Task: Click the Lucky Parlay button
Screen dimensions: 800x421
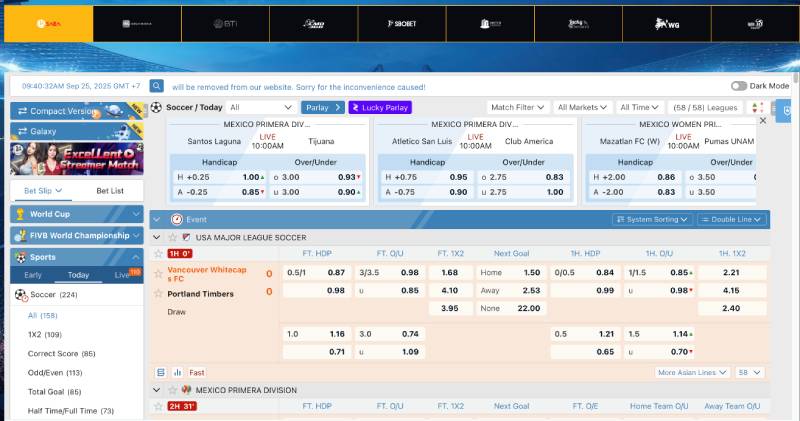Action: (379, 107)
